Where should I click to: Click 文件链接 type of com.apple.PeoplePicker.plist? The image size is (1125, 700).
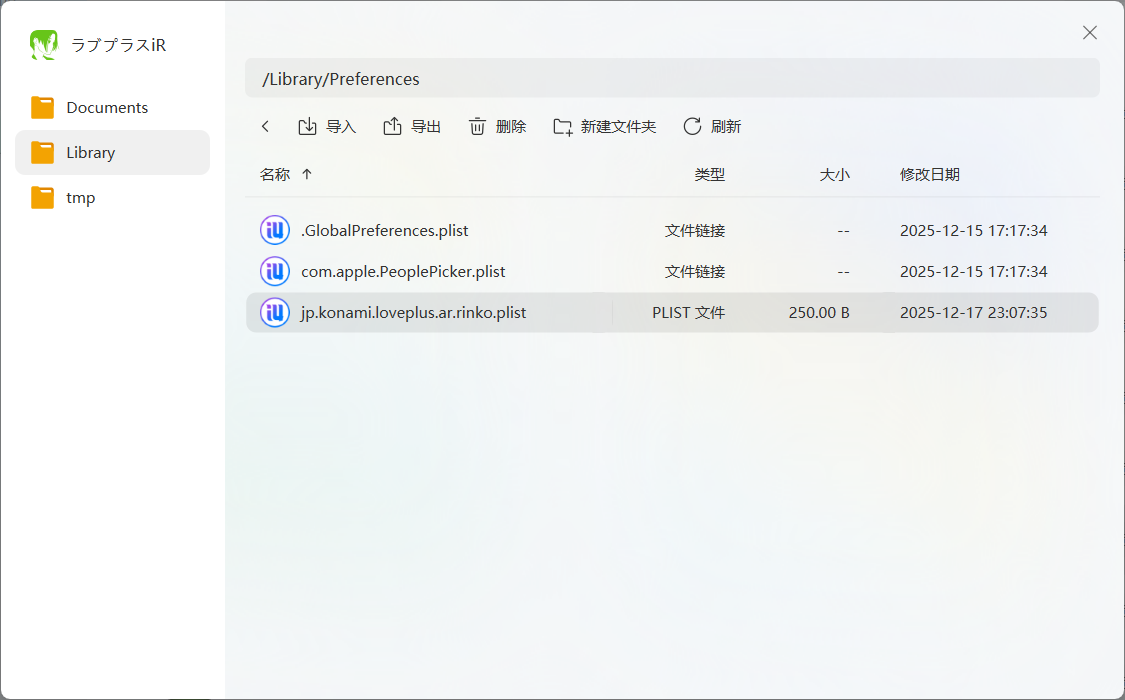click(695, 272)
